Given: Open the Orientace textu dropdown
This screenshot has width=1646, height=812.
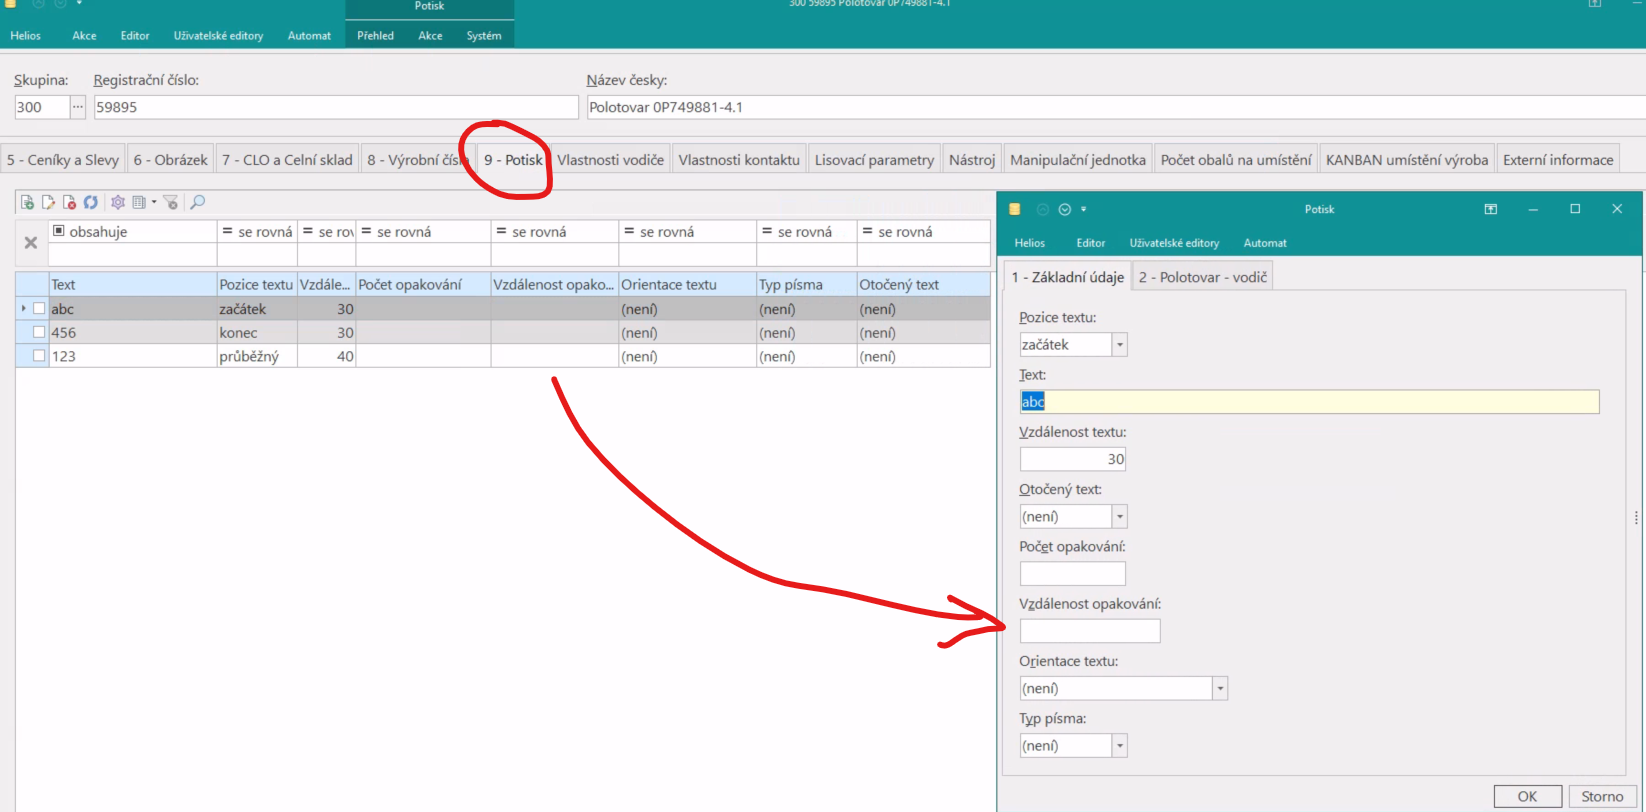Looking at the screenshot, I should 1219,689.
